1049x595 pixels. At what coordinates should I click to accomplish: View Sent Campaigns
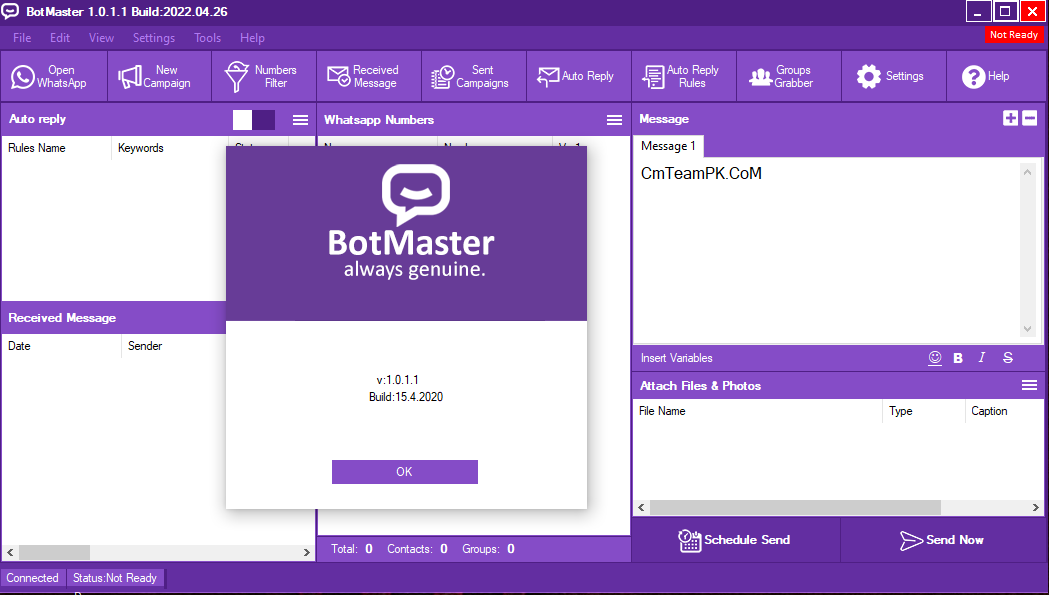click(x=474, y=76)
